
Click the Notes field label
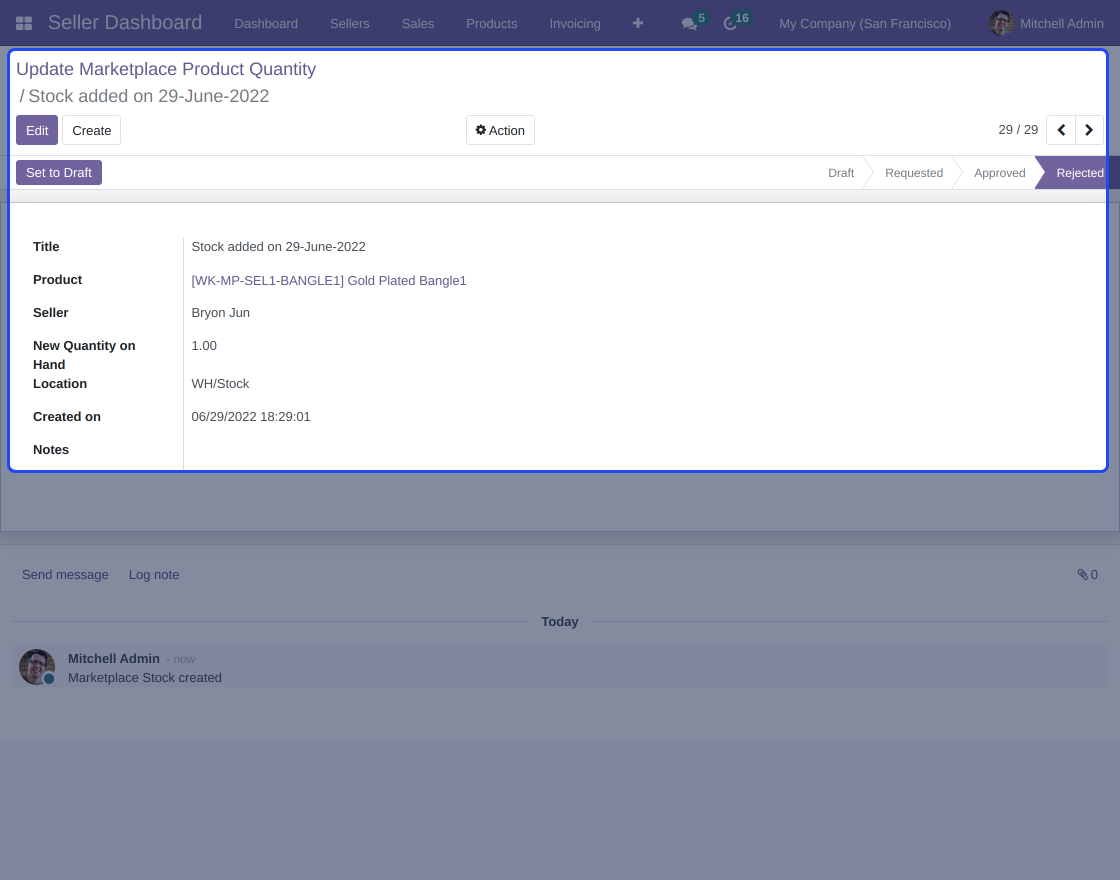pyautogui.click(x=51, y=450)
